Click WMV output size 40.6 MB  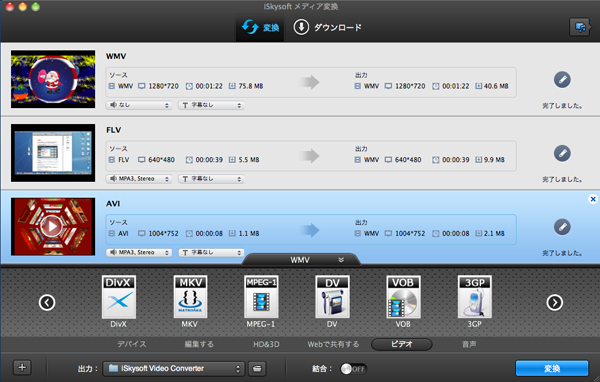[496, 86]
